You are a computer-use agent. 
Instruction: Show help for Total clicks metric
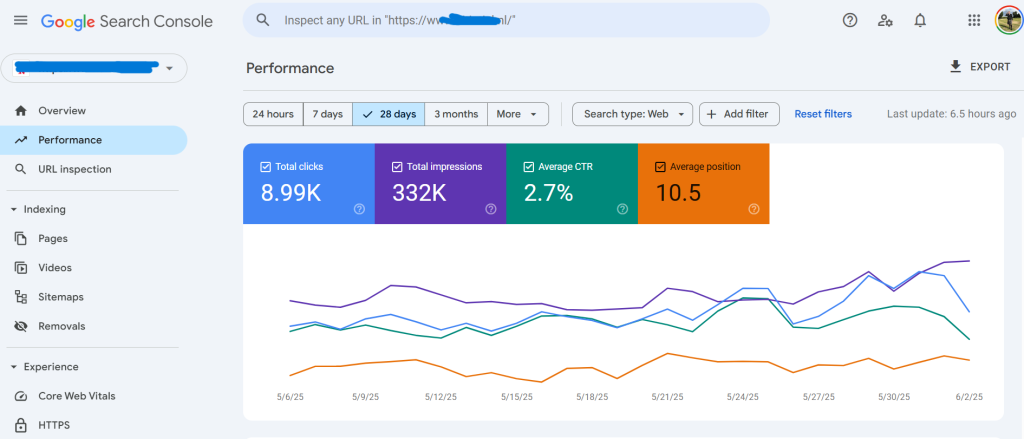tap(359, 209)
